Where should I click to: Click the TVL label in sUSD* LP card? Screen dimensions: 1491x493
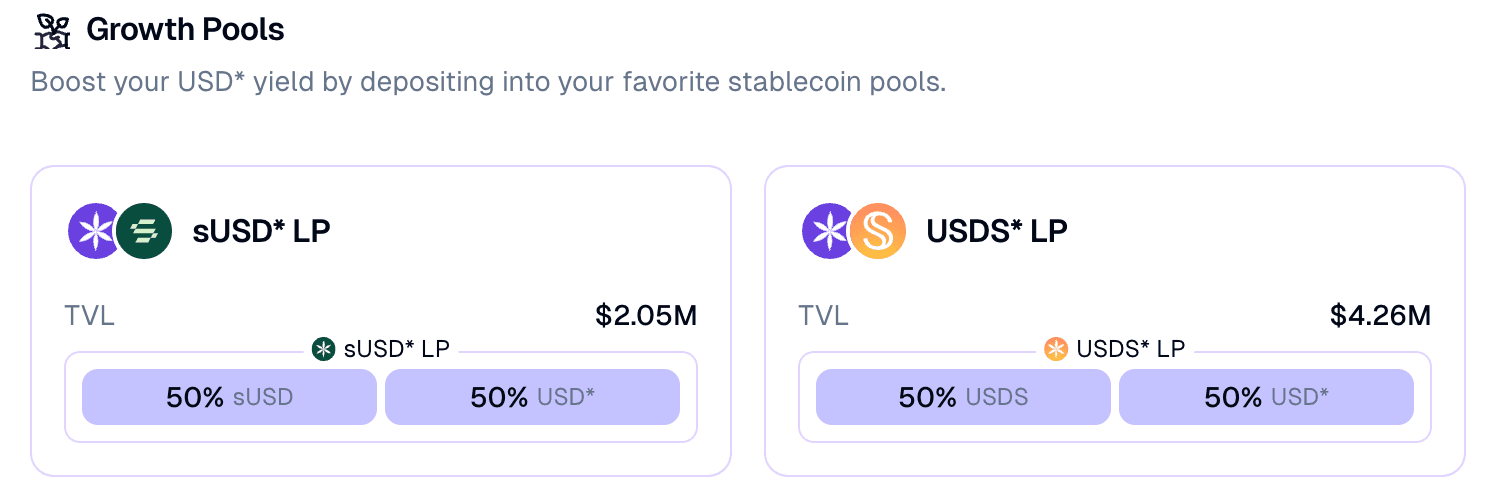click(x=89, y=317)
